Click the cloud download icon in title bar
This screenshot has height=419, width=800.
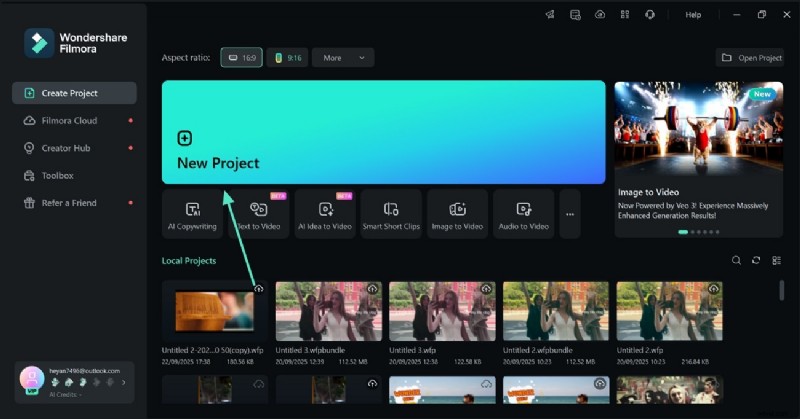(x=600, y=15)
